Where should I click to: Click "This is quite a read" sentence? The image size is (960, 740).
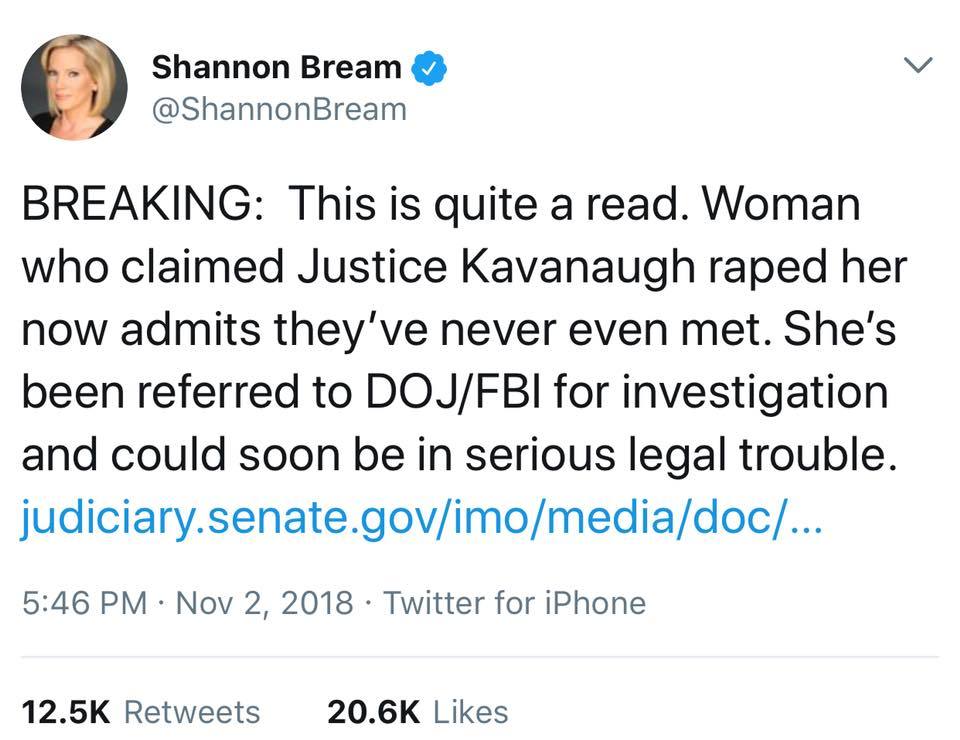(x=488, y=206)
